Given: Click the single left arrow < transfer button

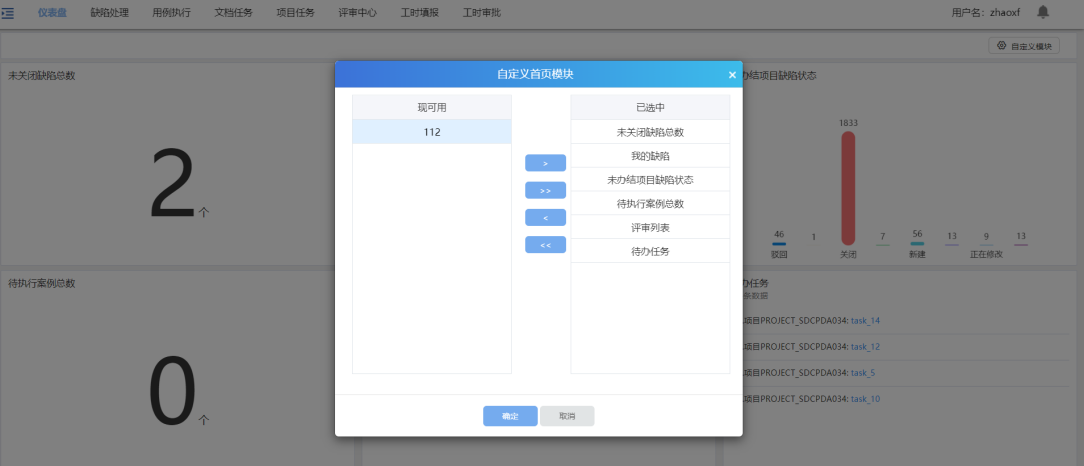Looking at the screenshot, I should click(545, 217).
